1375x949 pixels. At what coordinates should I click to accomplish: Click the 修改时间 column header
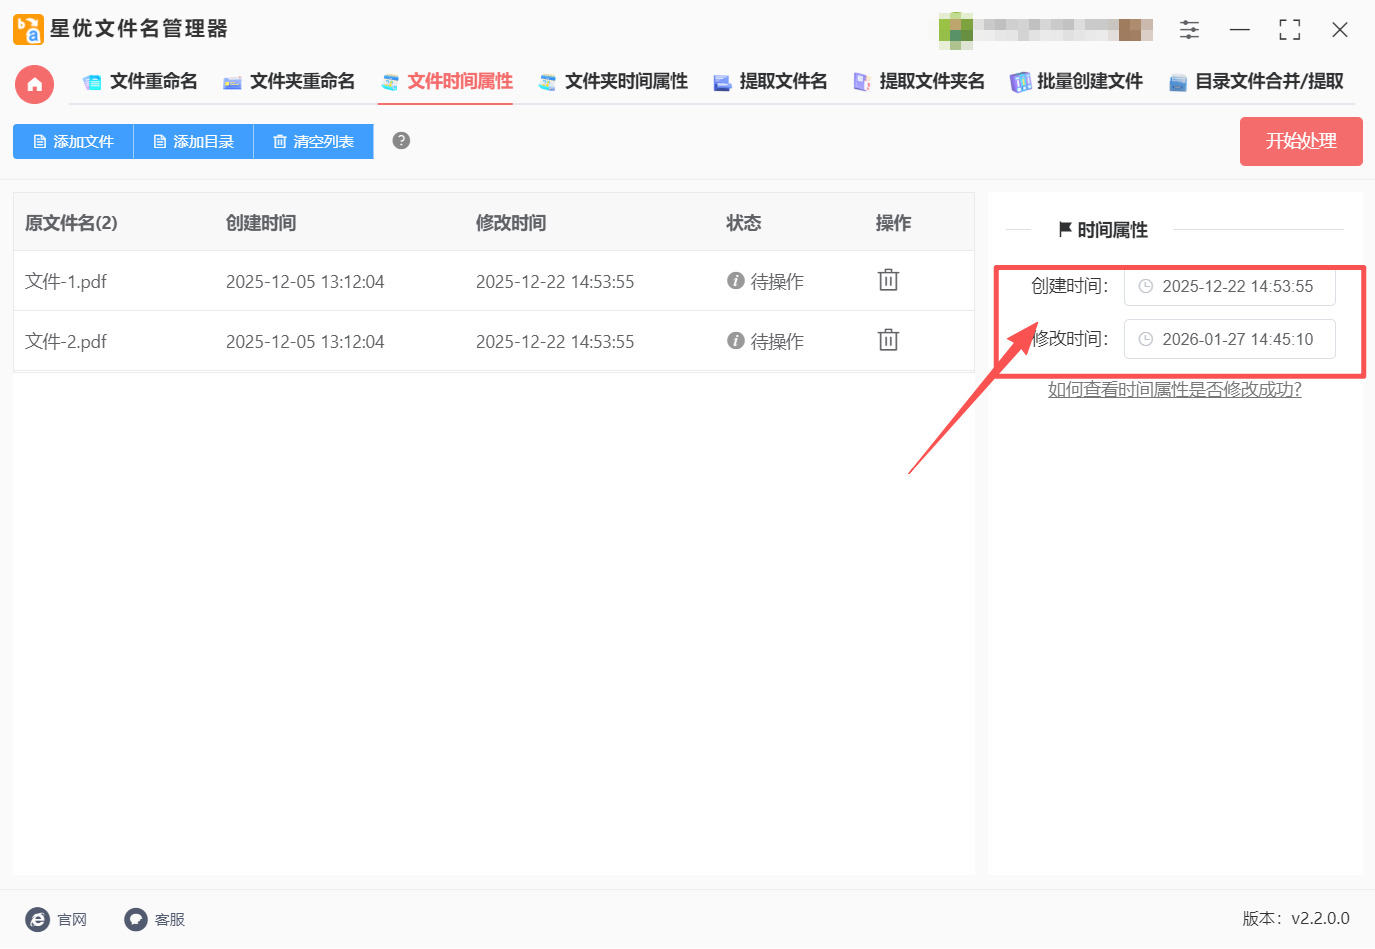point(511,223)
